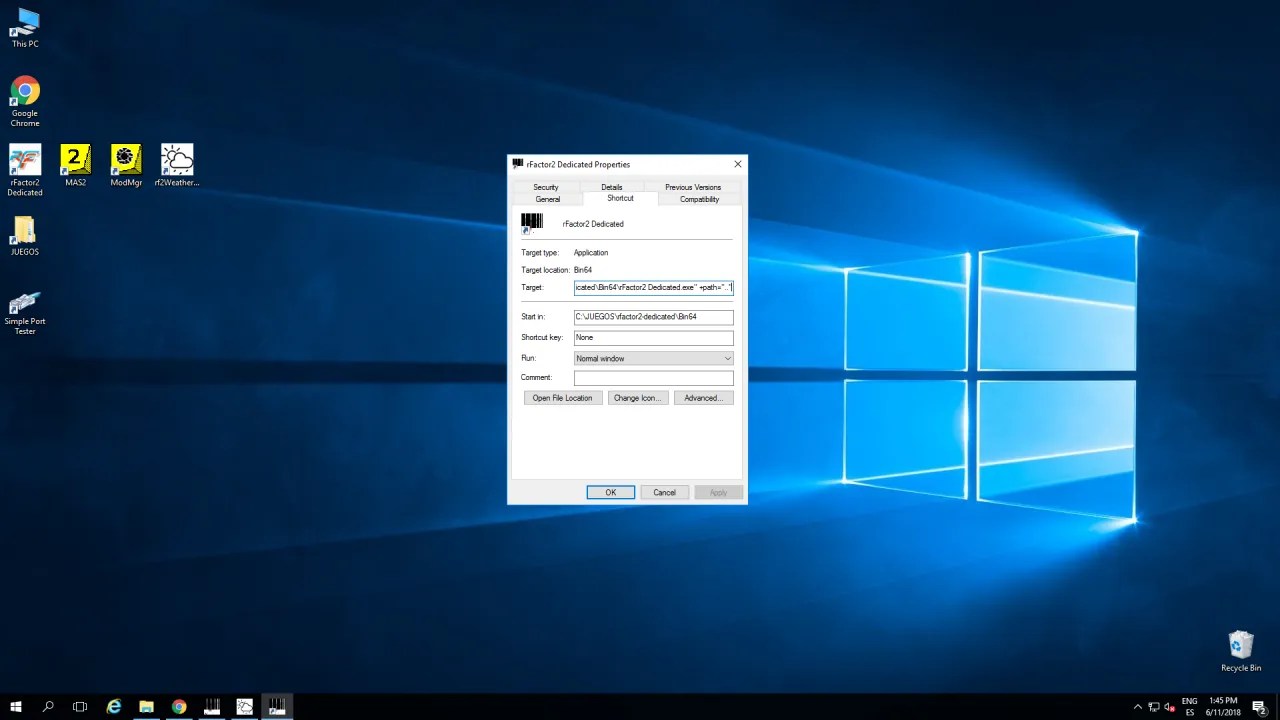The image size is (1280, 720).
Task: Switch to the rf2Weather taskbar app
Action: (x=245, y=707)
